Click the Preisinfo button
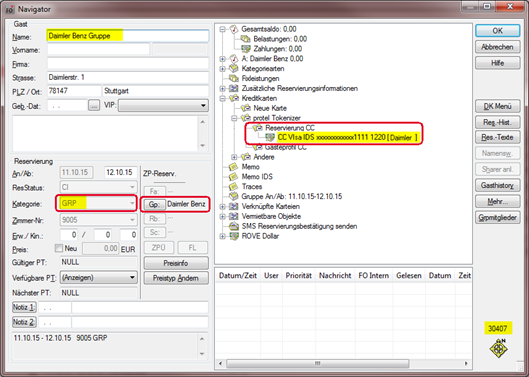The height and width of the screenshot is (377, 529). pyautogui.click(x=176, y=263)
